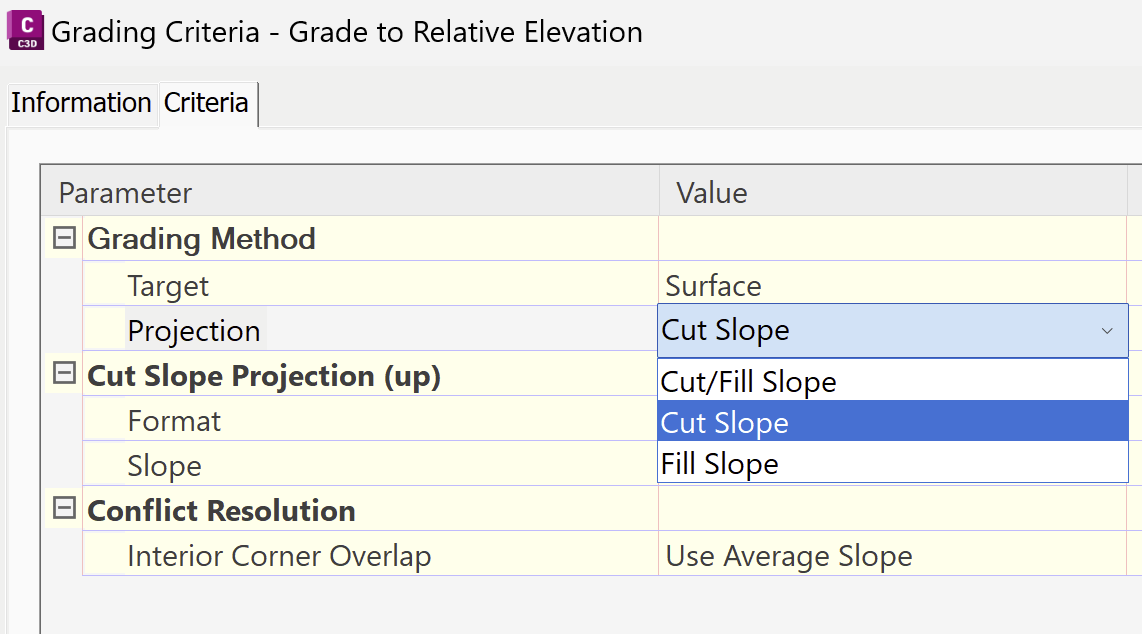Image resolution: width=1142 pixels, height=634 pixels.
Task: Click the Parameter column header
Action: 126,192
